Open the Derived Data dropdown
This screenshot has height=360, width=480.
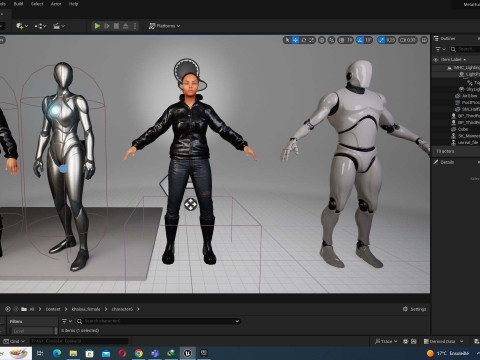tap(443, 341)
